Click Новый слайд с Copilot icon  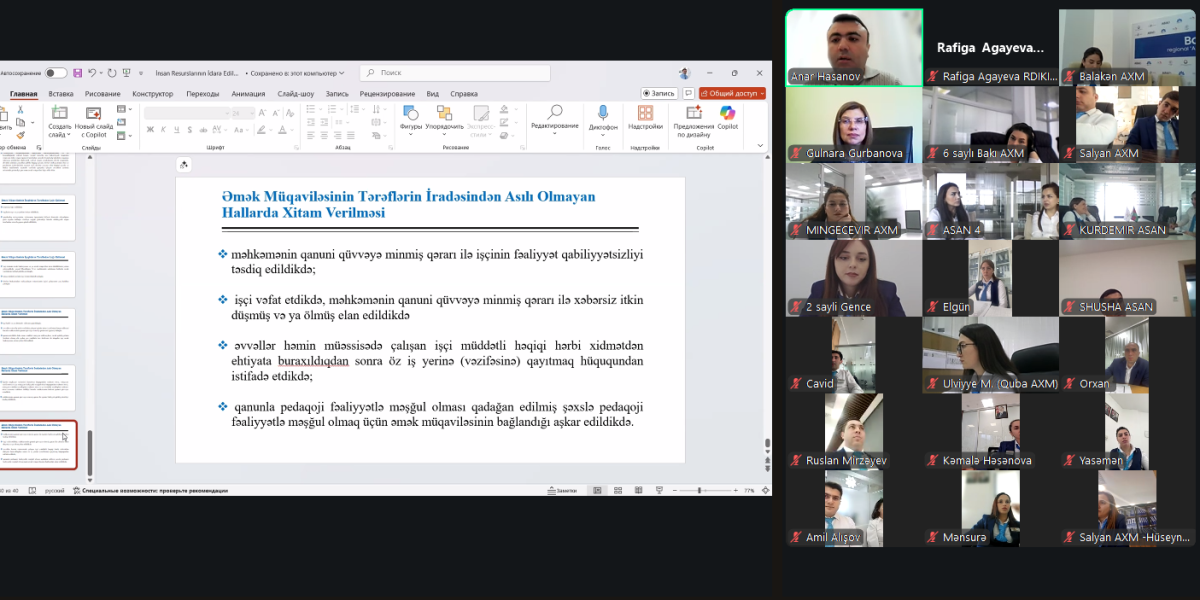(93, 114)
